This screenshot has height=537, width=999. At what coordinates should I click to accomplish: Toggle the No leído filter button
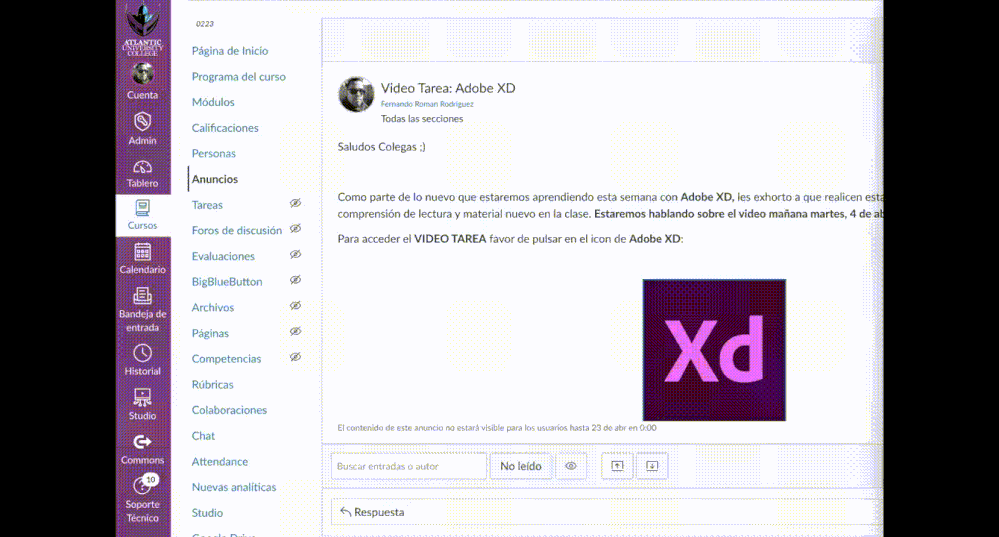521,466
